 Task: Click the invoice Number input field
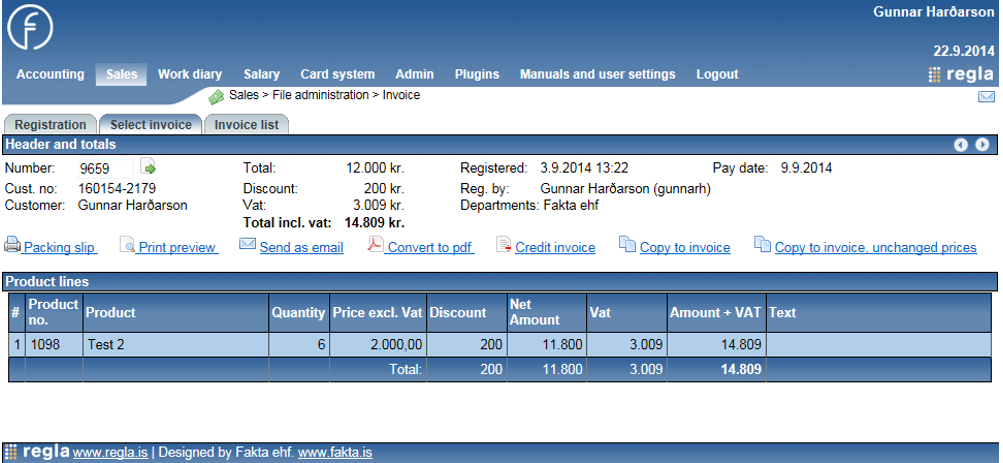[106, 168]
